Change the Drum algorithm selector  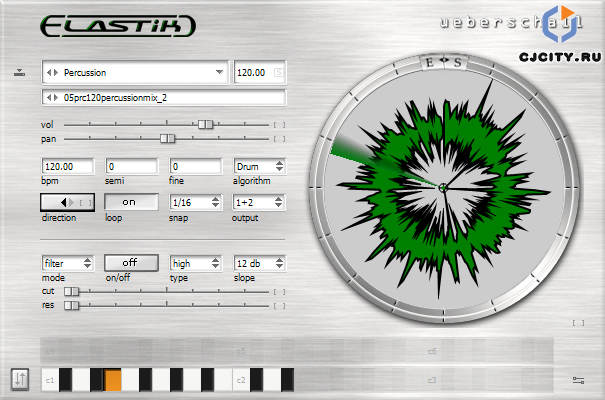(259, 167)
